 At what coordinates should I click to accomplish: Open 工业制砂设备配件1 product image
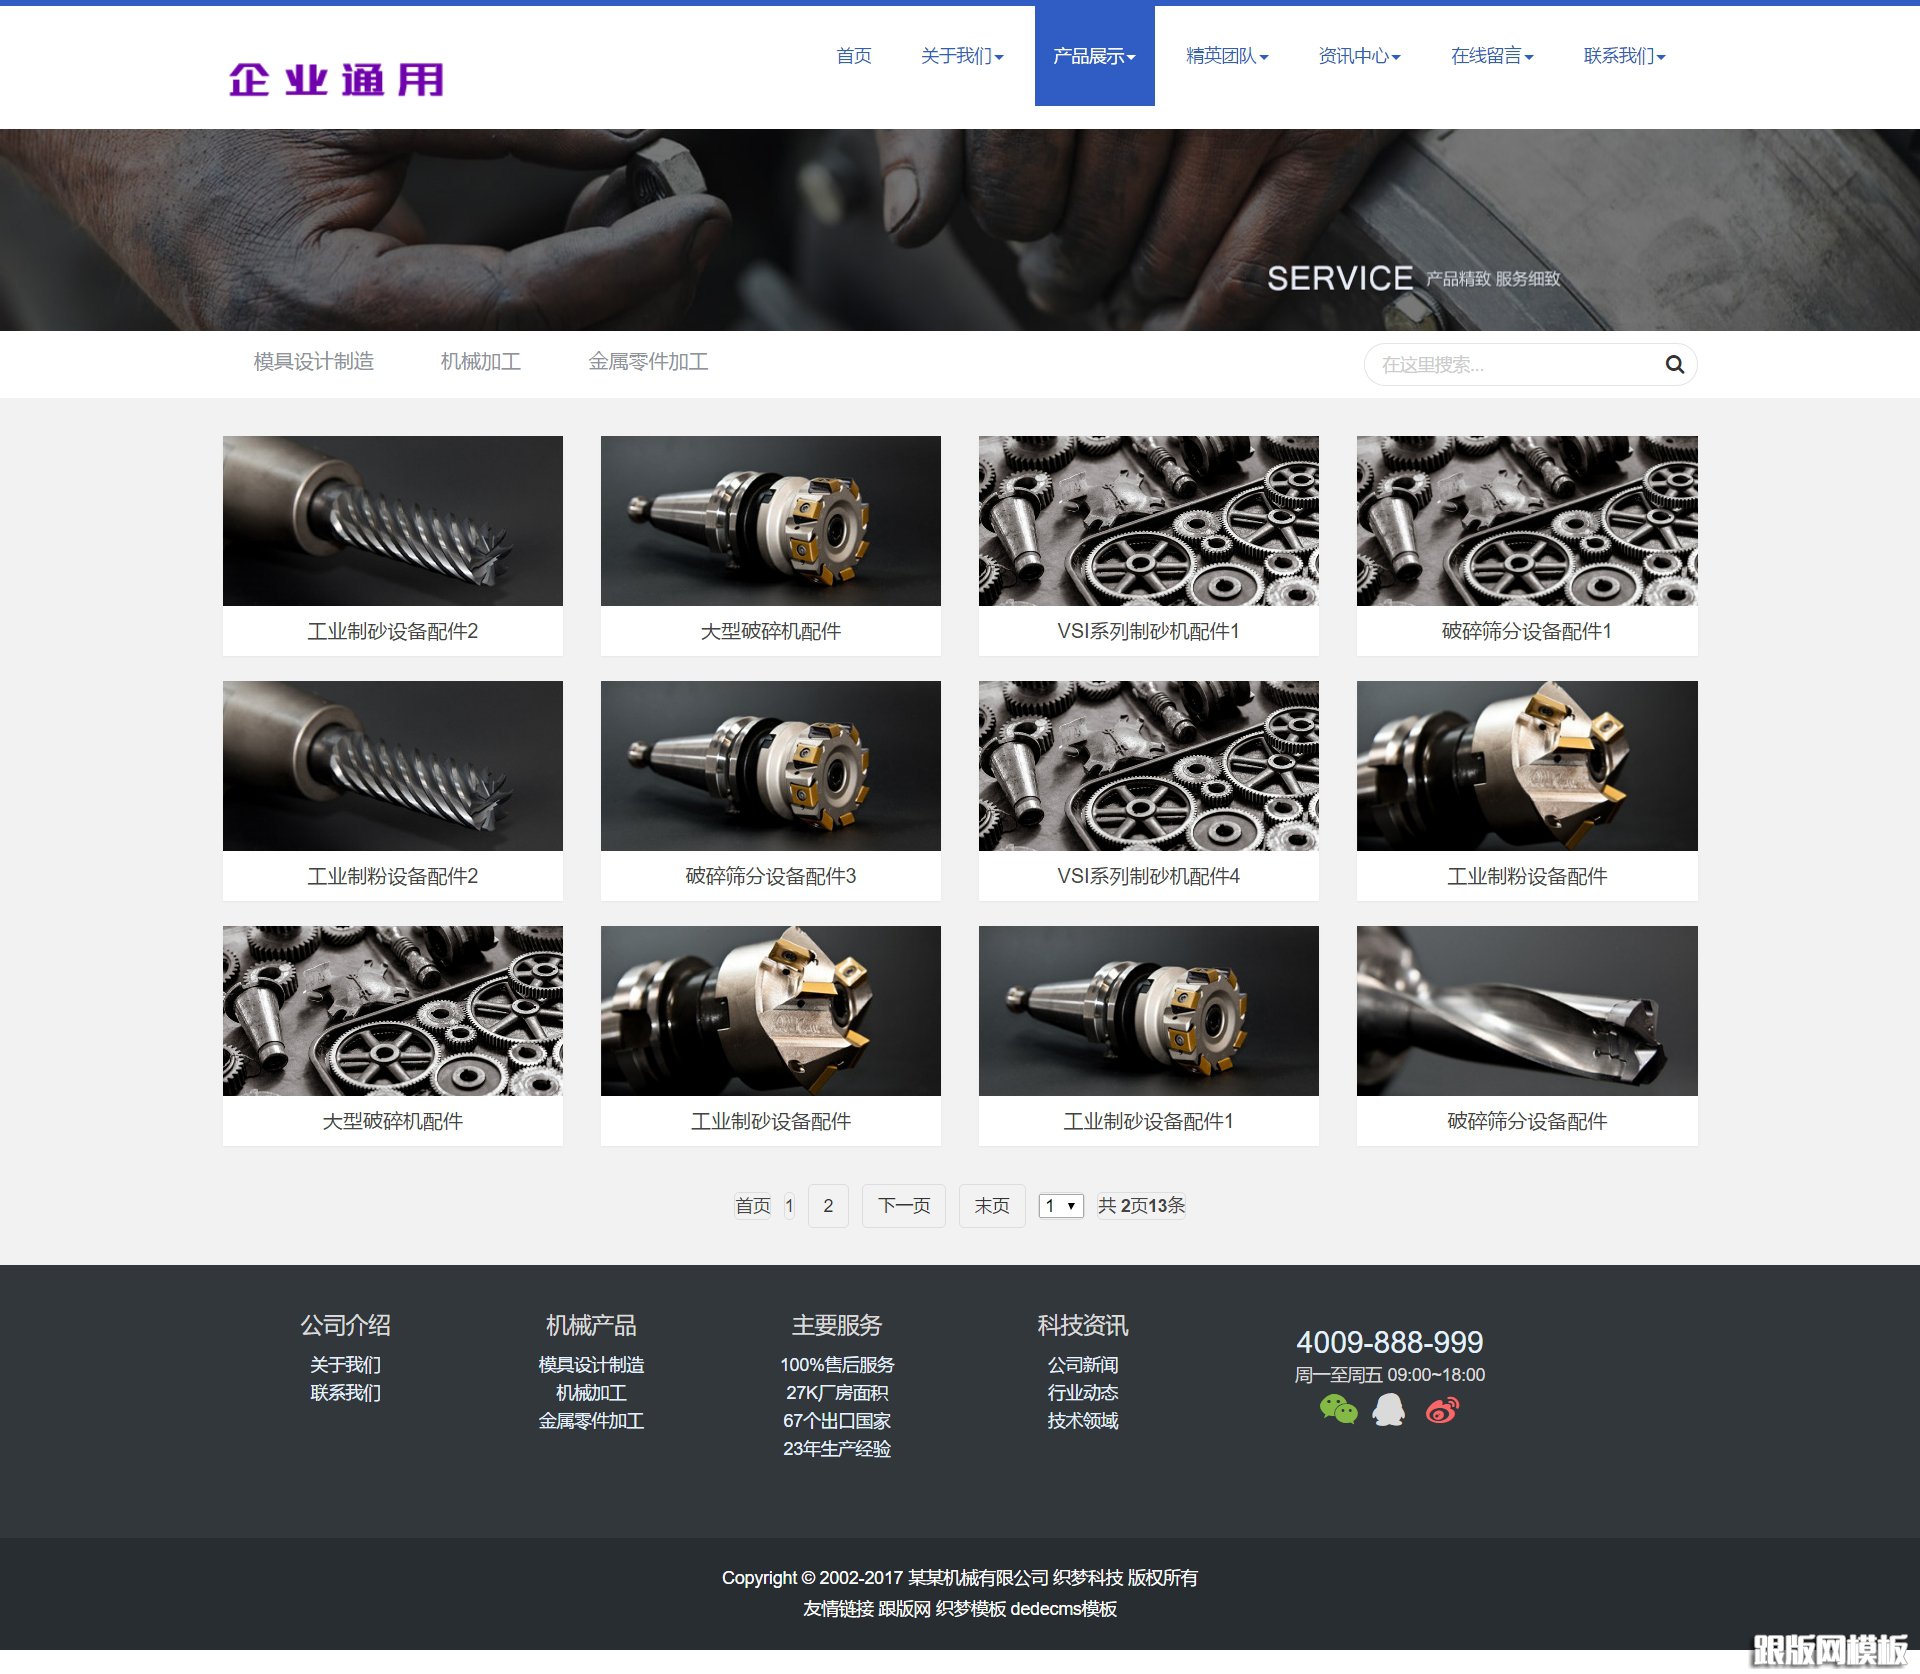pos(1149,1011)
